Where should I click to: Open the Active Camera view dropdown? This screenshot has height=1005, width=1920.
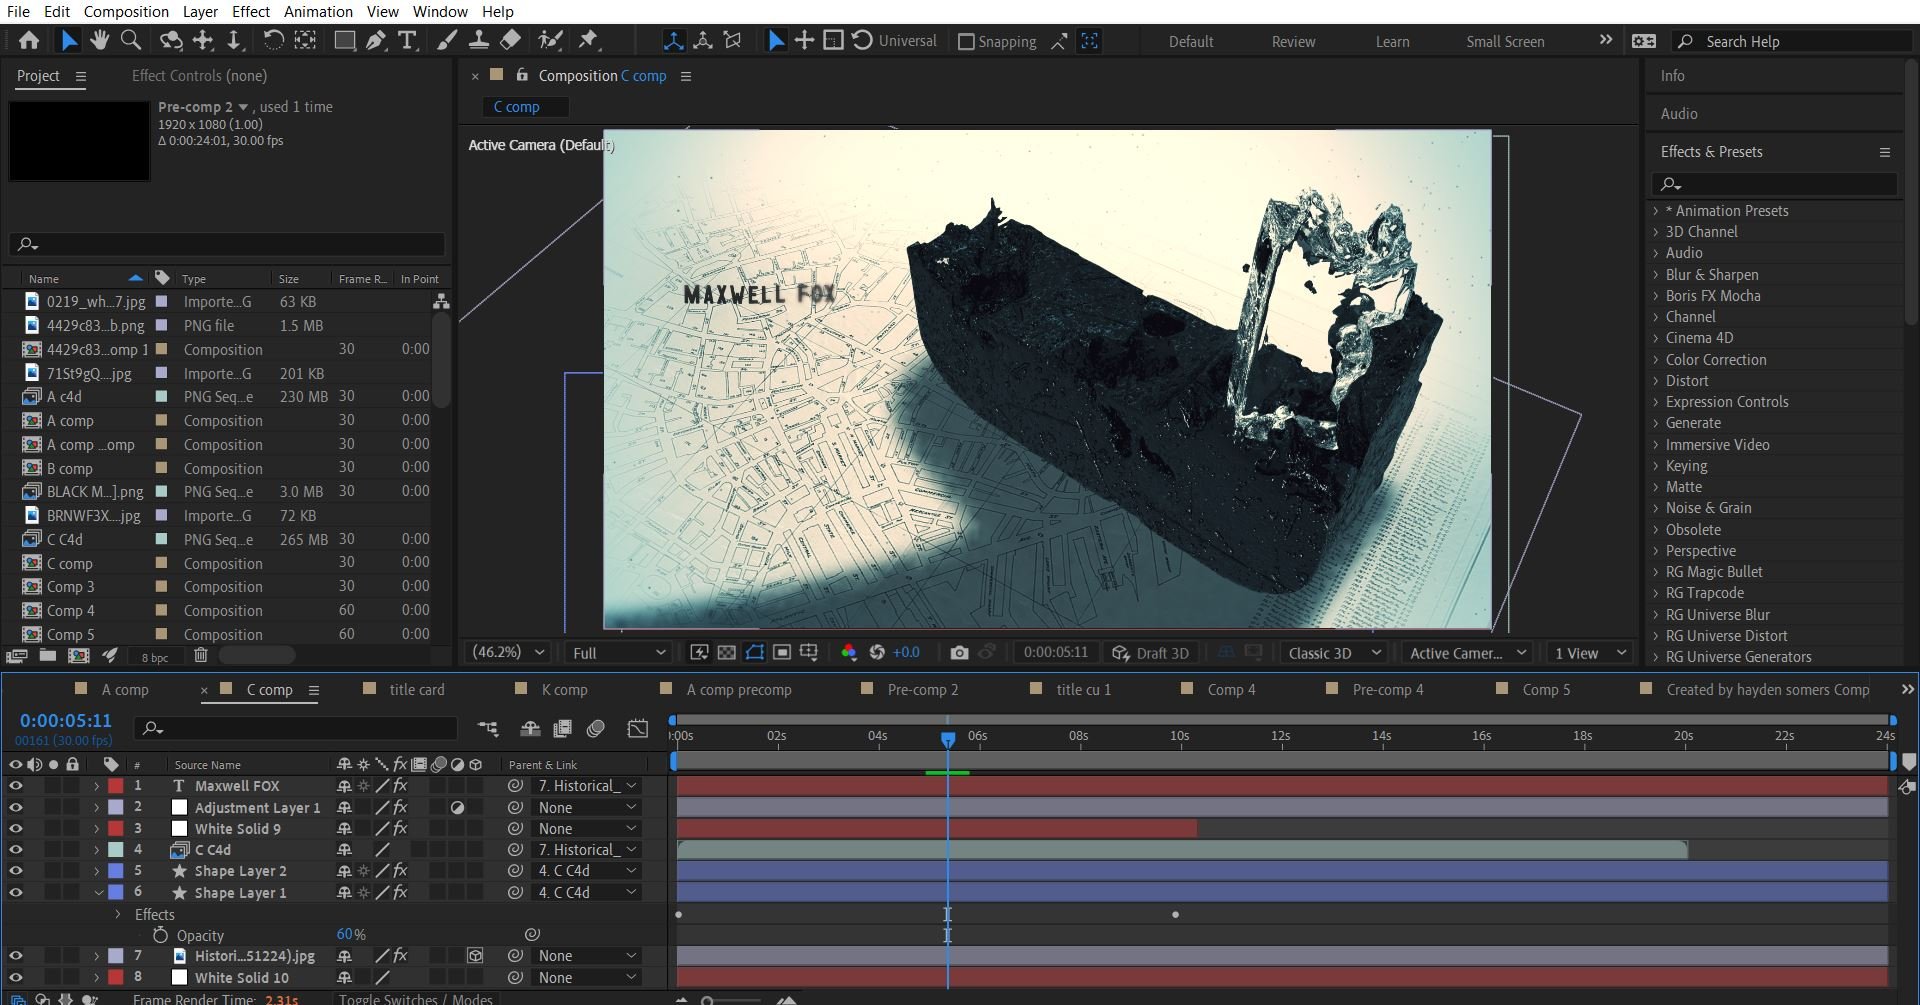(1467, 653)
